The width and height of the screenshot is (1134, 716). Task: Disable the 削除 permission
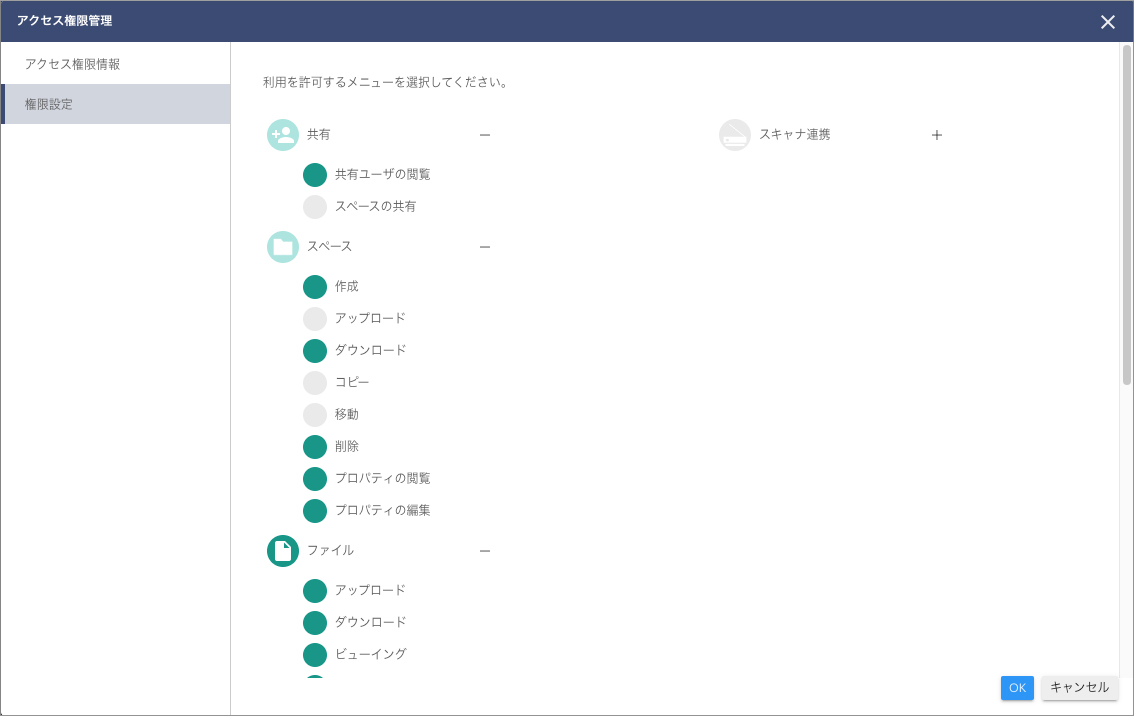tap(314, 446)
